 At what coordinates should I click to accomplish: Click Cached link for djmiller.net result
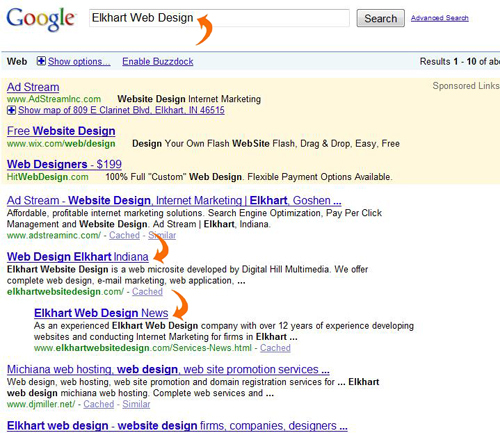pos(99,404)
